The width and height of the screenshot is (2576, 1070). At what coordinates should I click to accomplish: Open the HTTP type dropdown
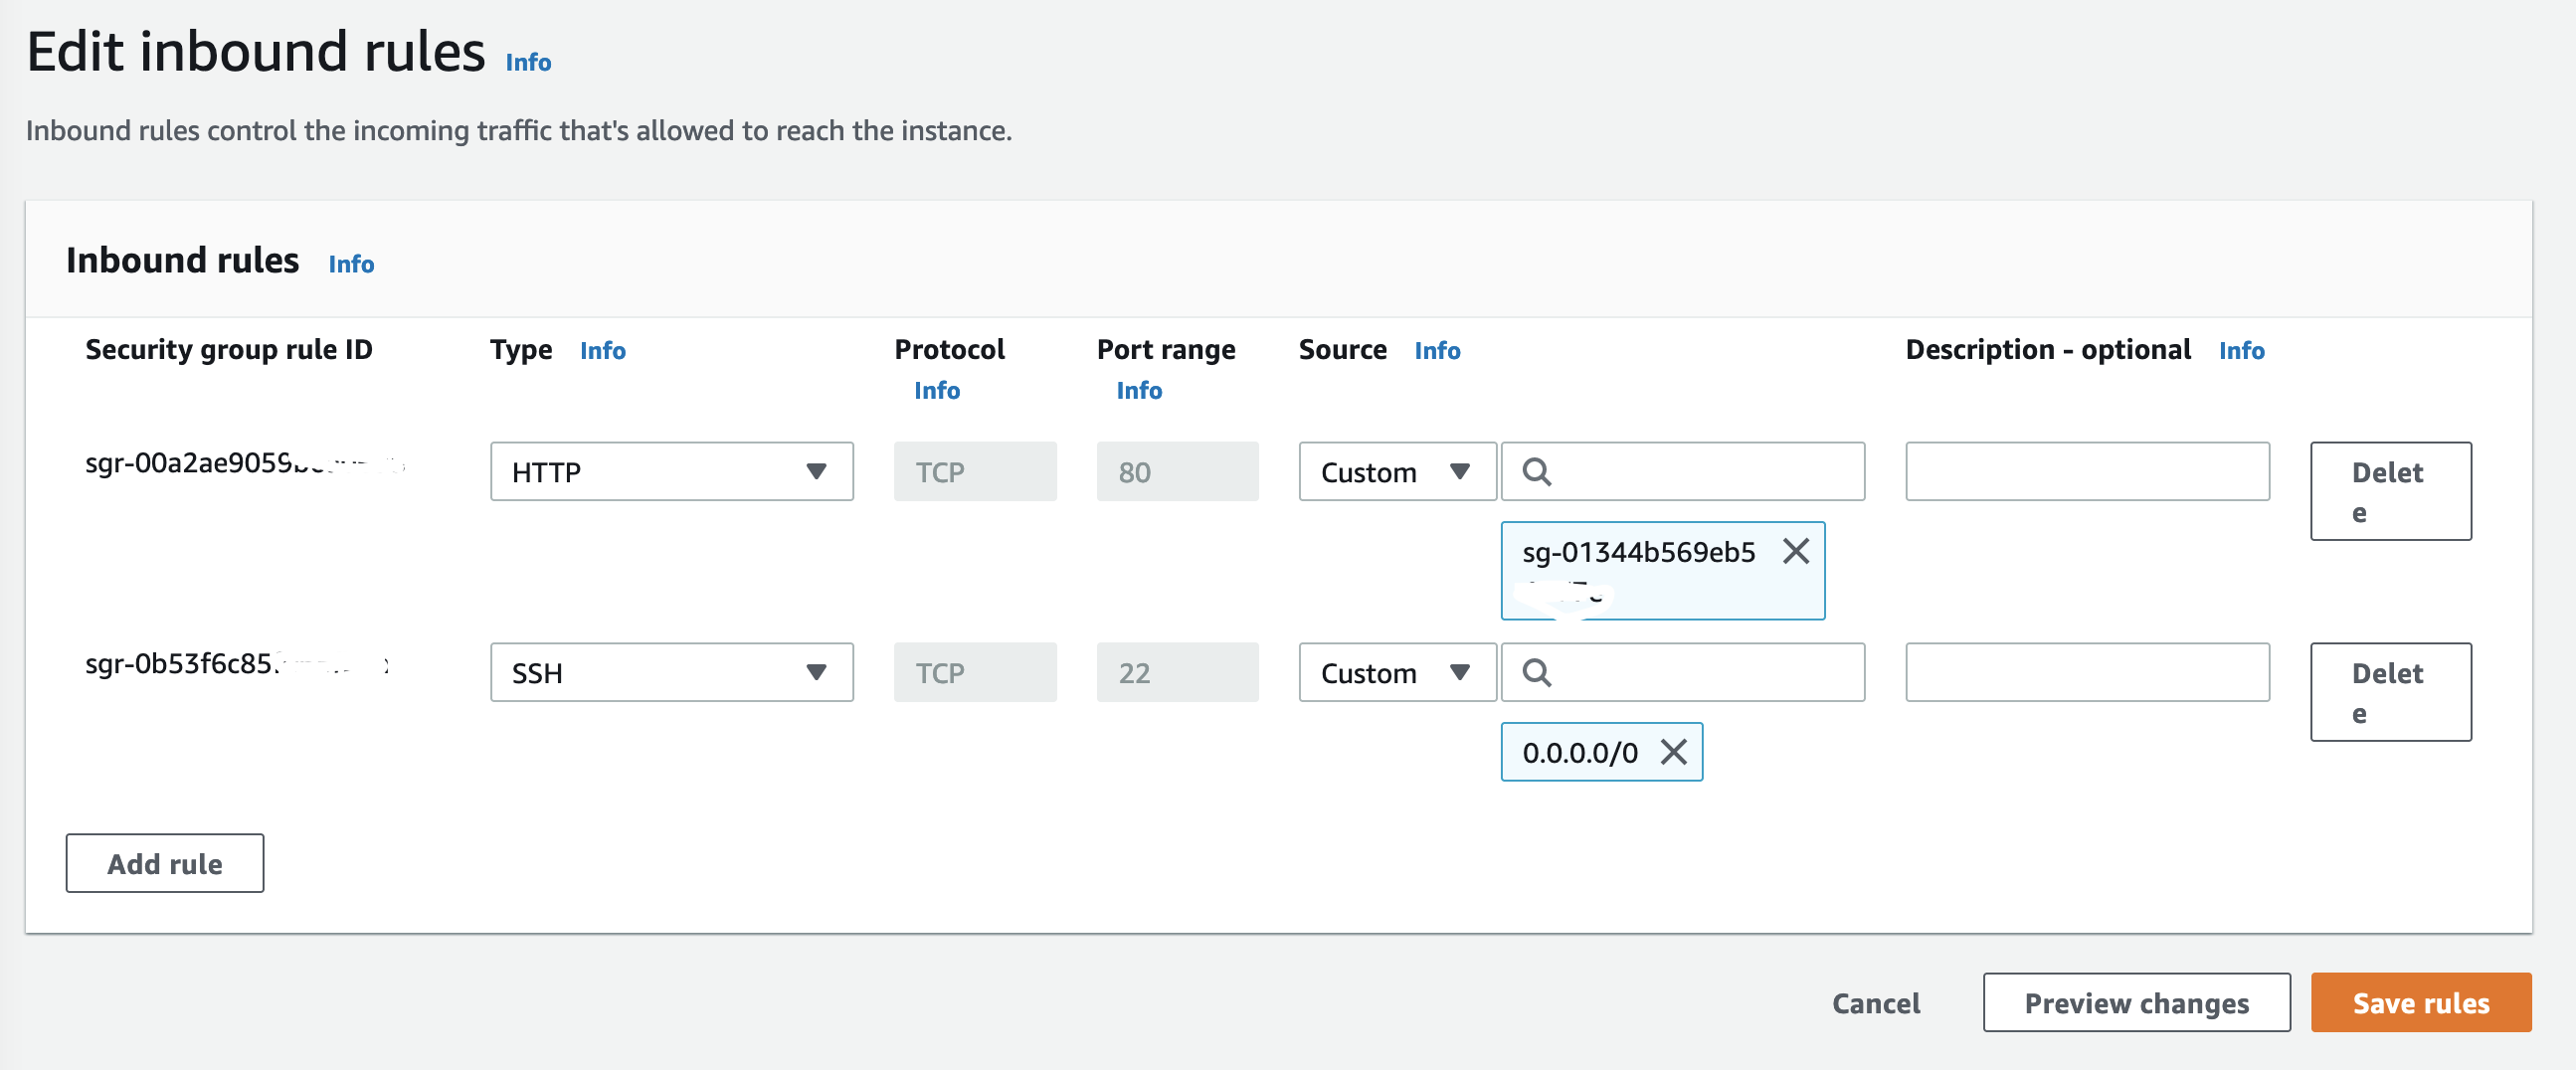coord(671,472)
